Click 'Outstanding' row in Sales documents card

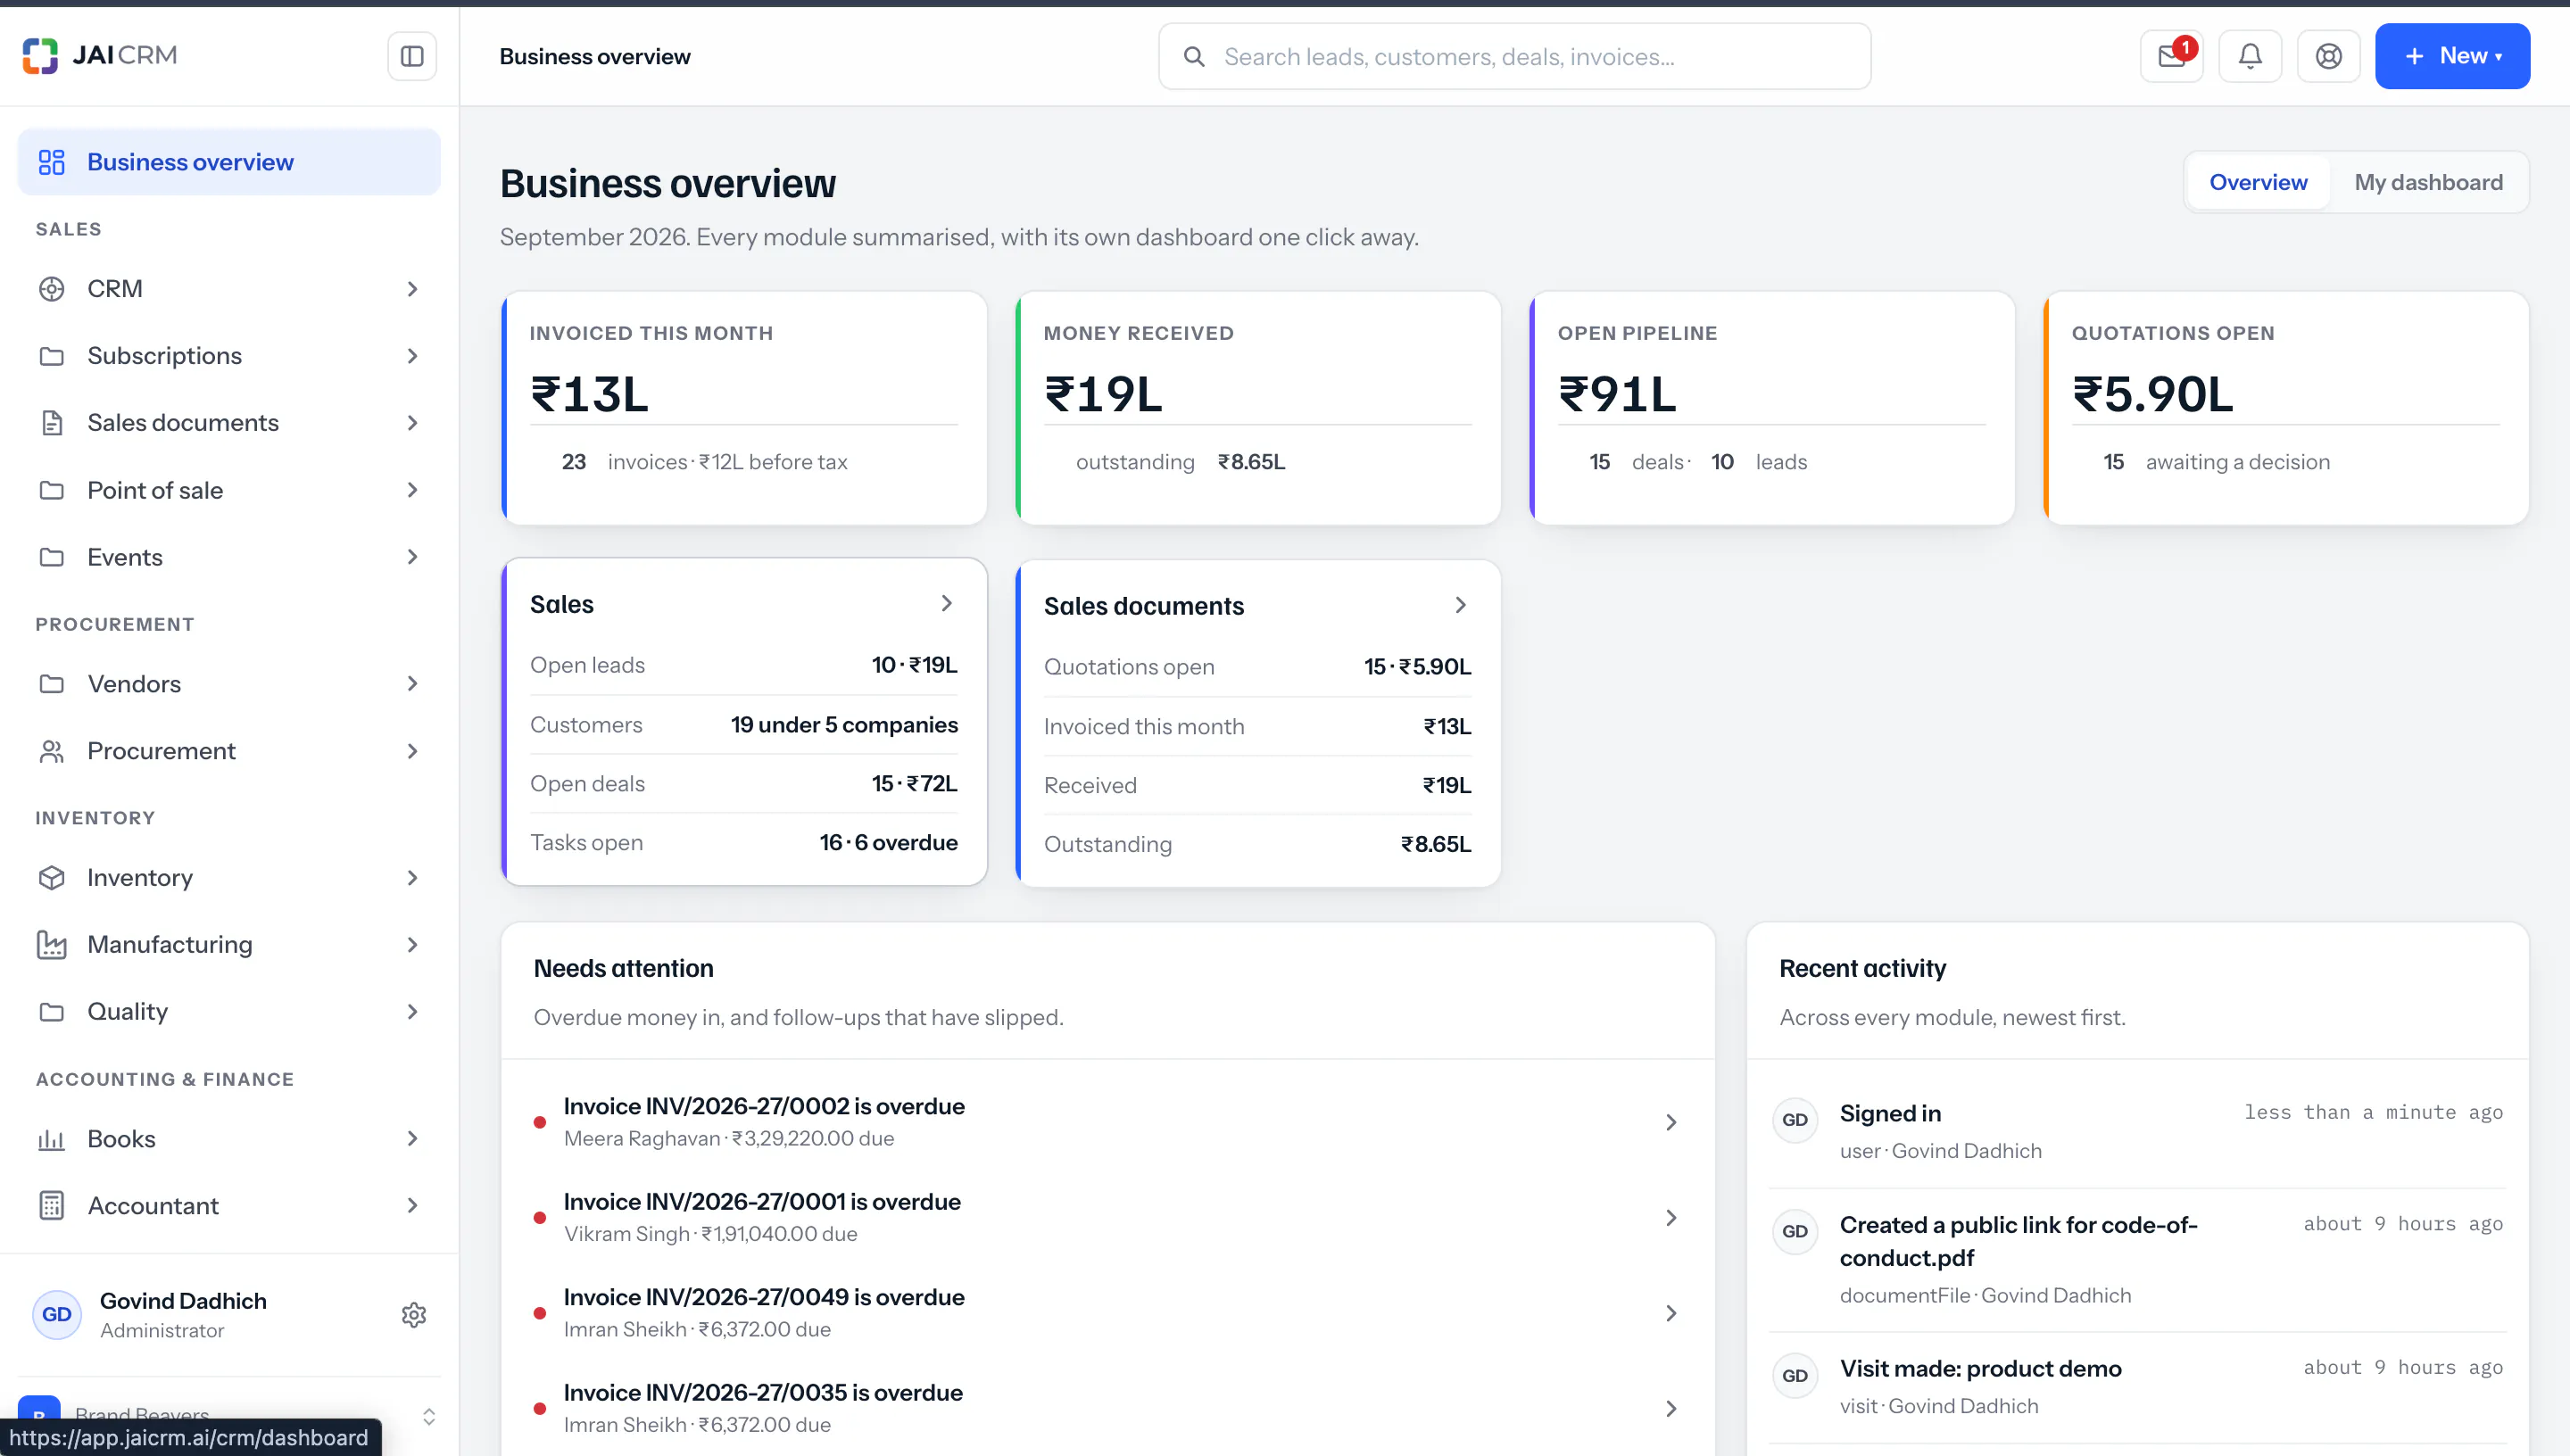(1258, 844)
